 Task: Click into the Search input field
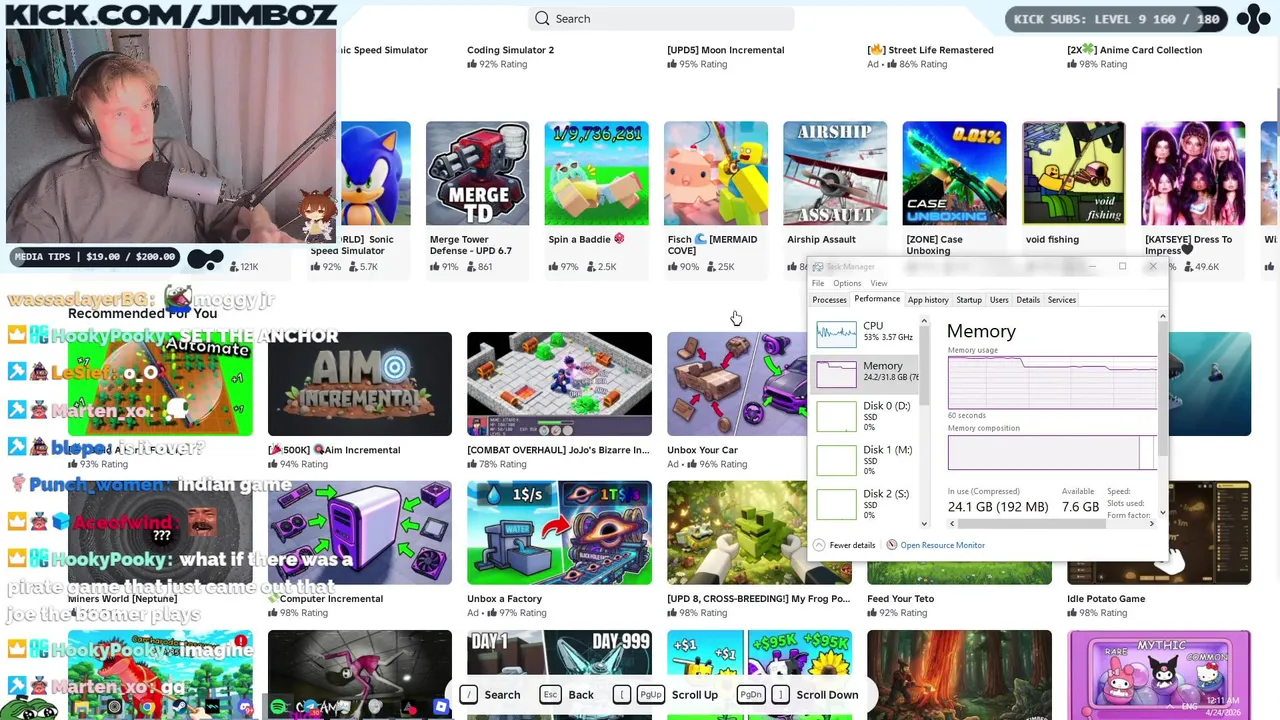[x=661, y=18]
